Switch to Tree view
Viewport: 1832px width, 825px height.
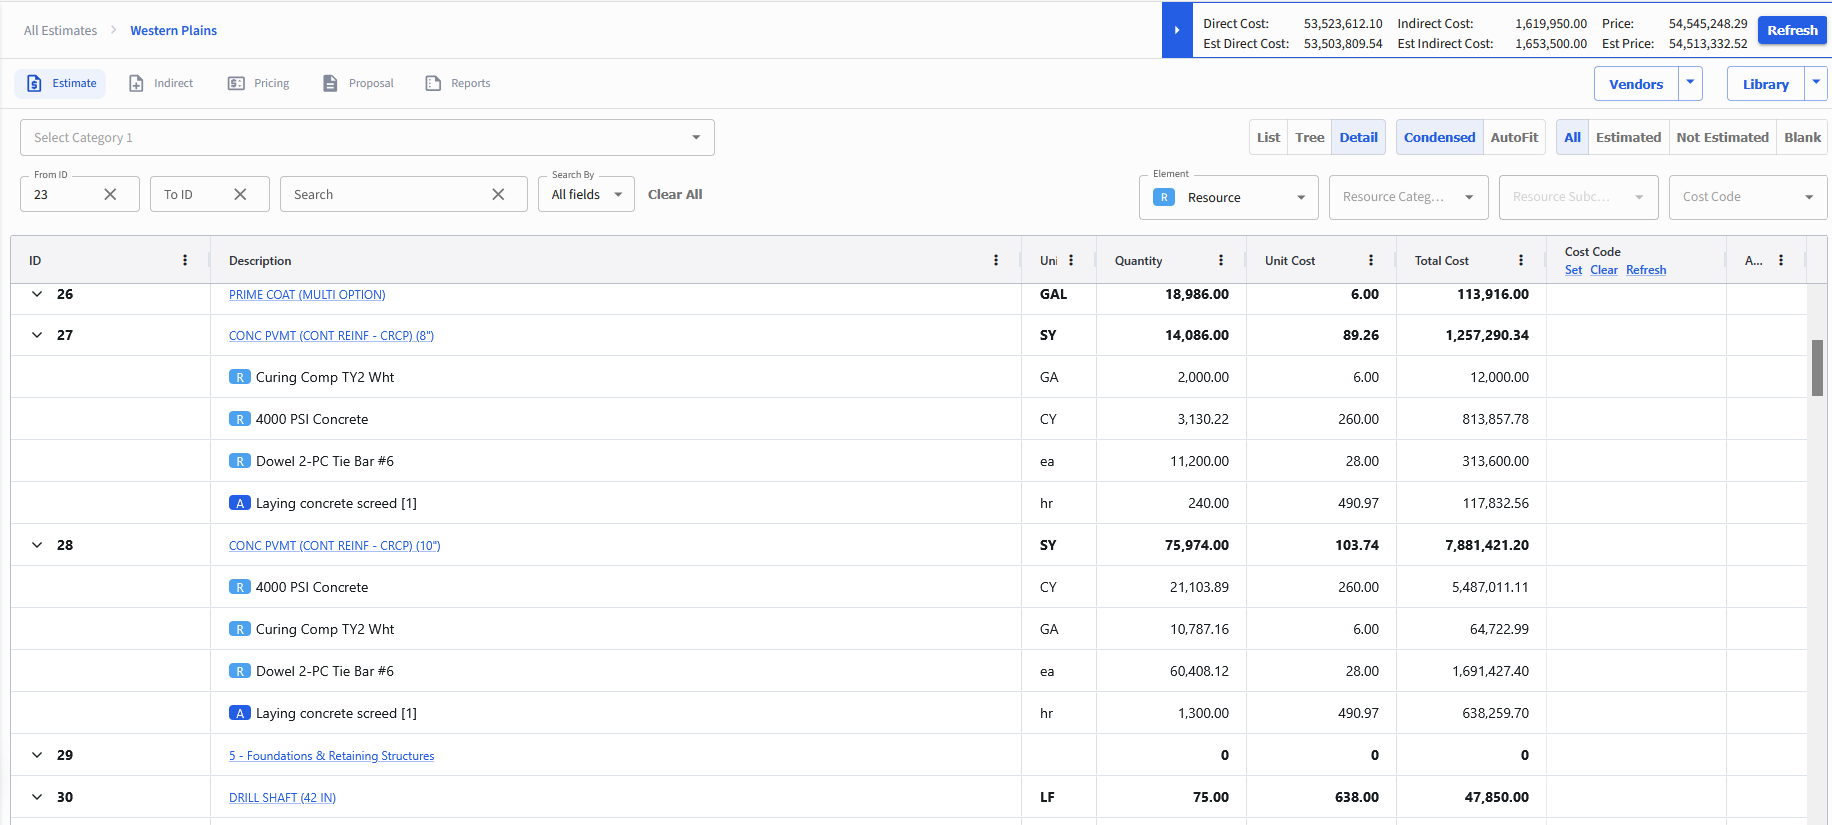point(1309,138)
